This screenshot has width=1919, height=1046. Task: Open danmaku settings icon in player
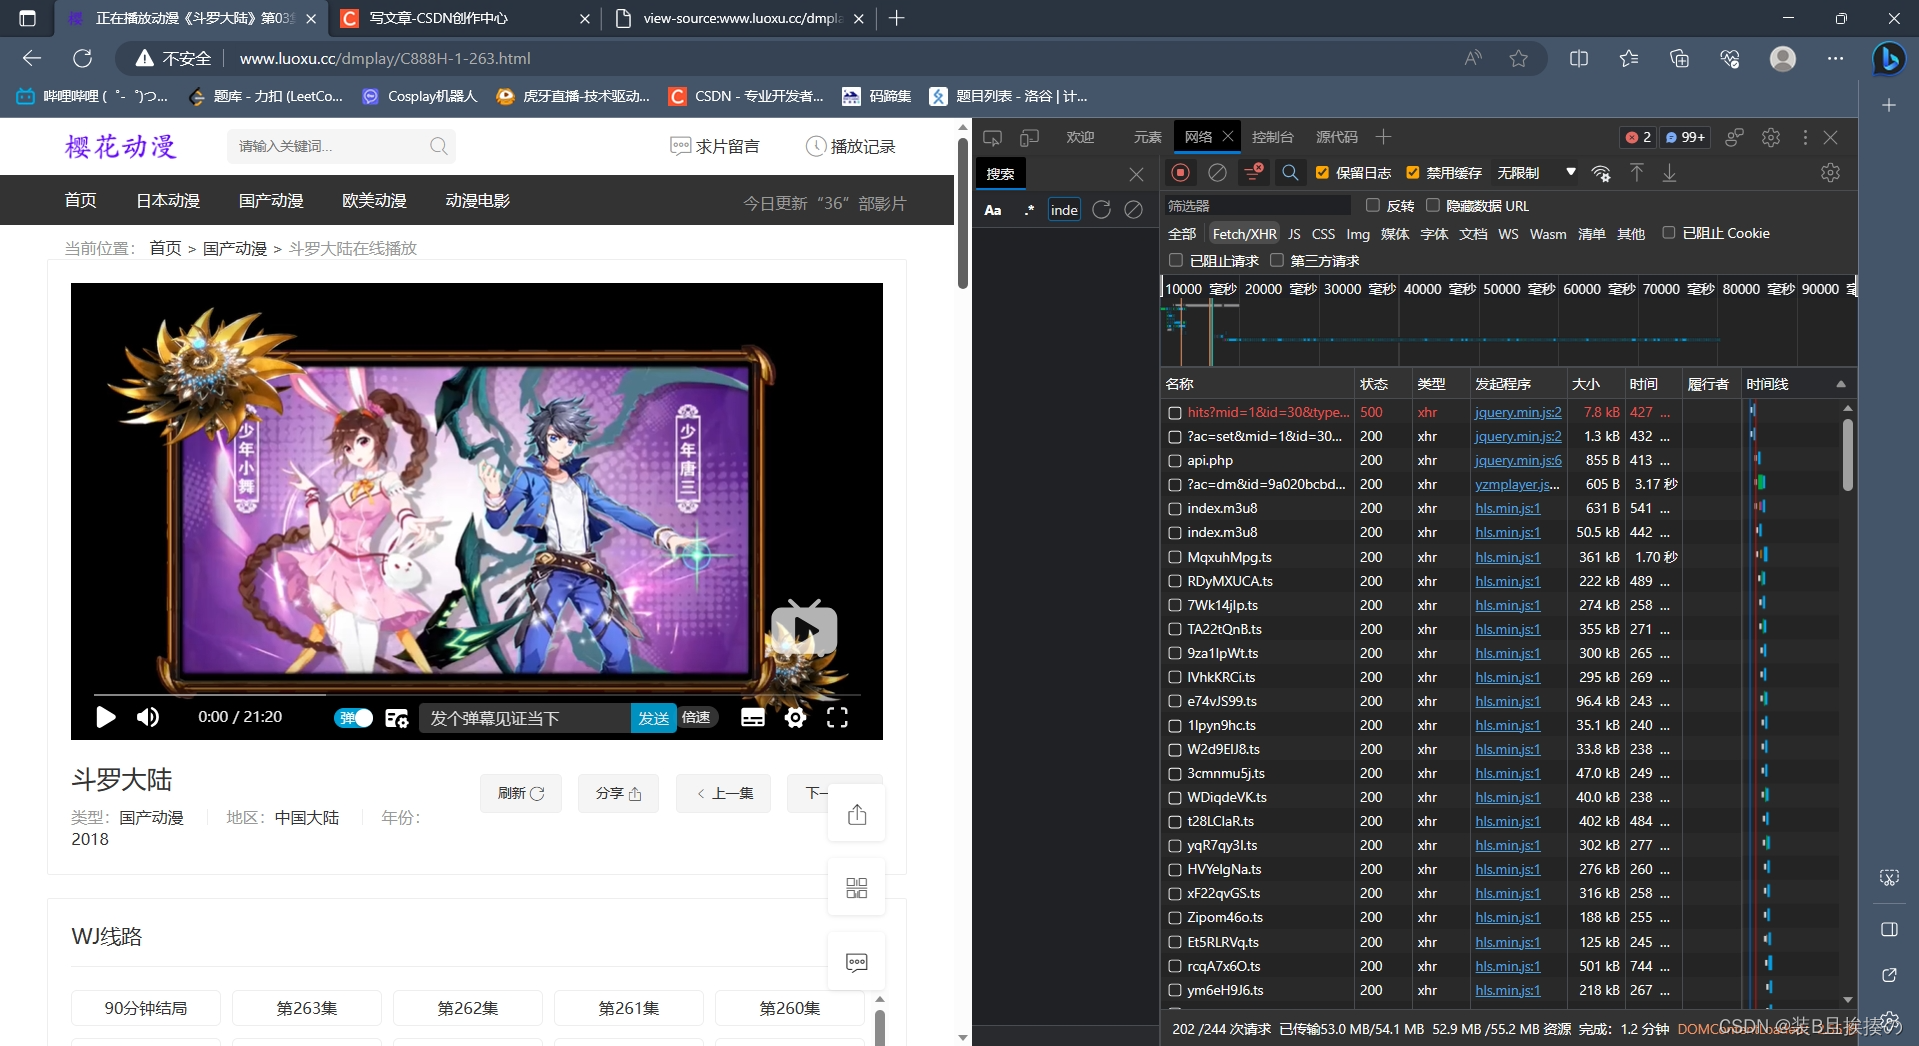point(396,718)
